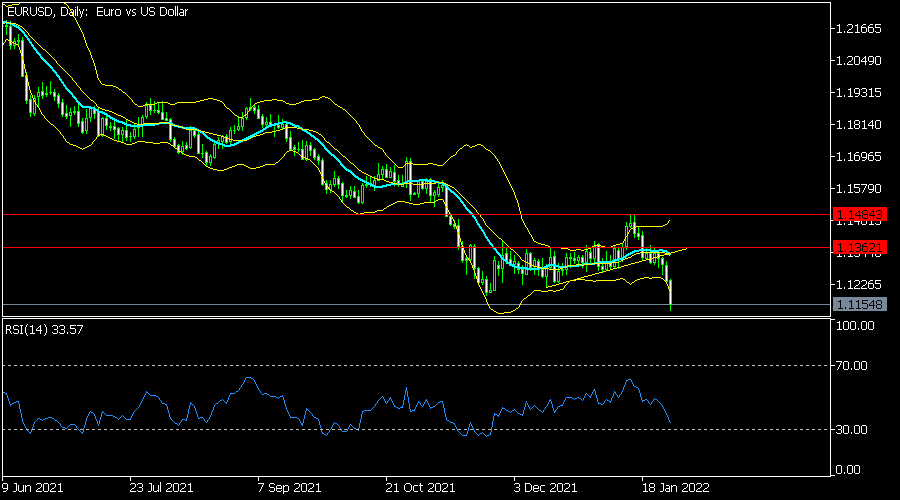
Task: Click the 1.19315 price axis value
Action: click(859, 93)
